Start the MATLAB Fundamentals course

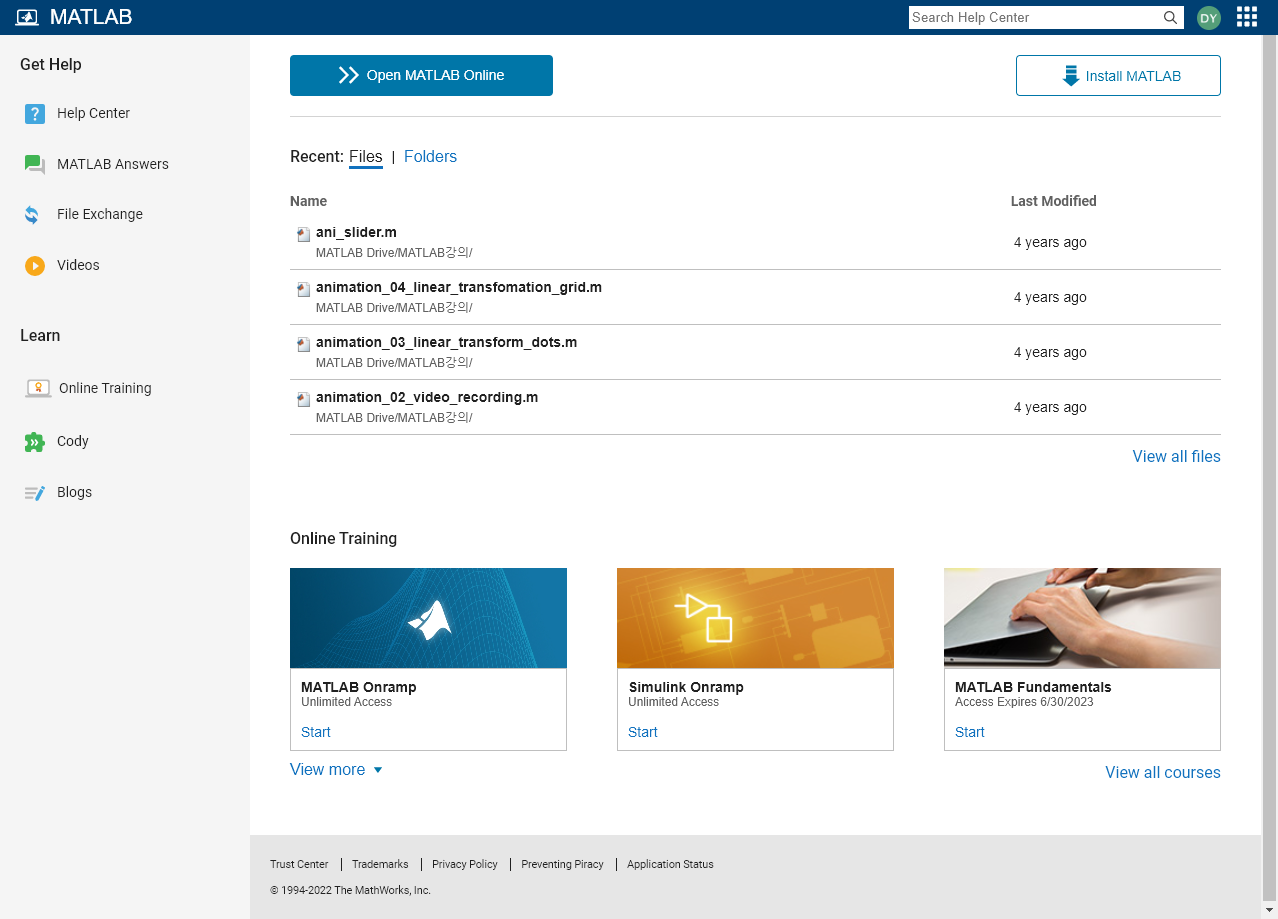click(x=970, y=733)
